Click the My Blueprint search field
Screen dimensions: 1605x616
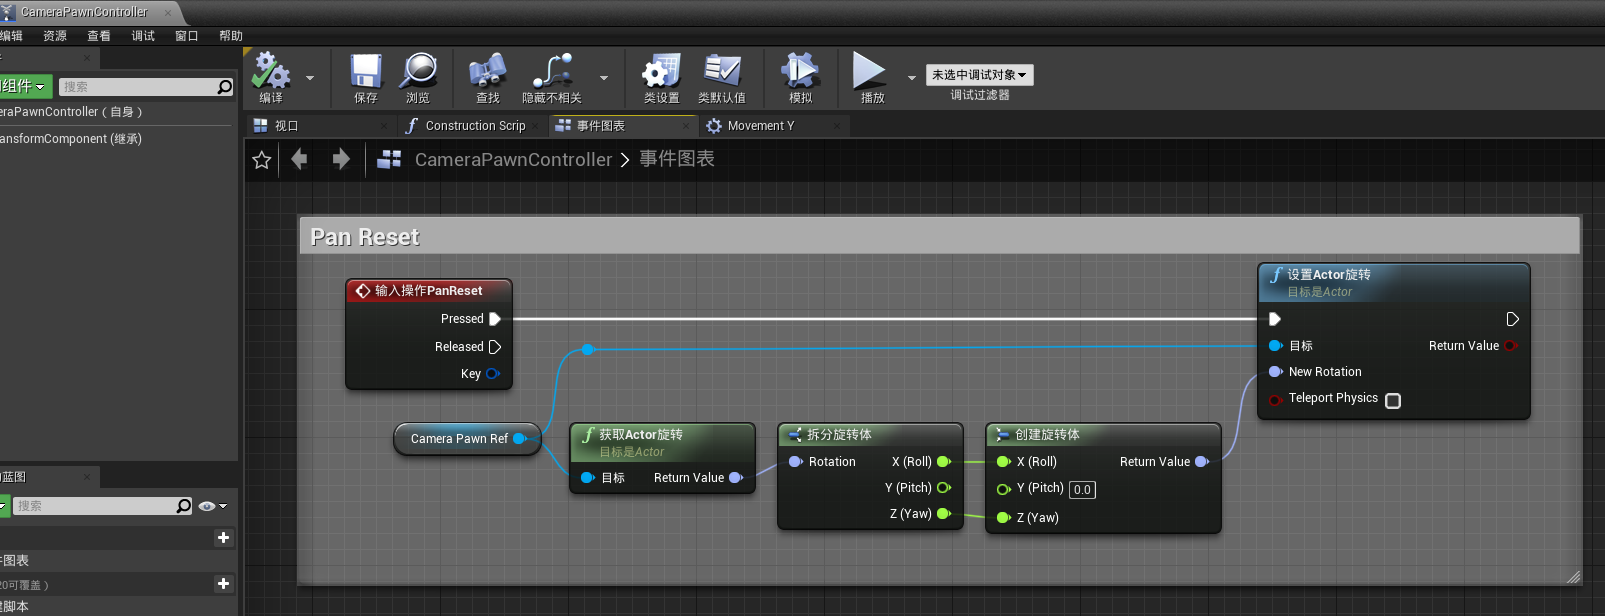coord(95,506)
